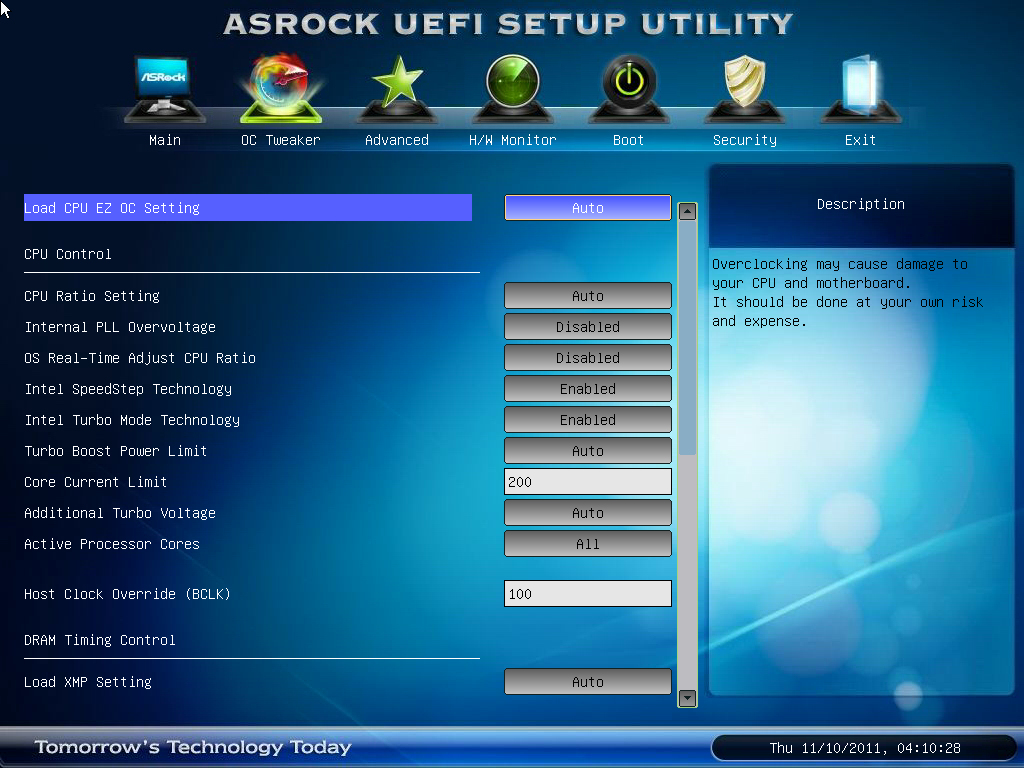Open the Main section monitor icon
This screenshot has height=768, width=1024.
[165, 89]
